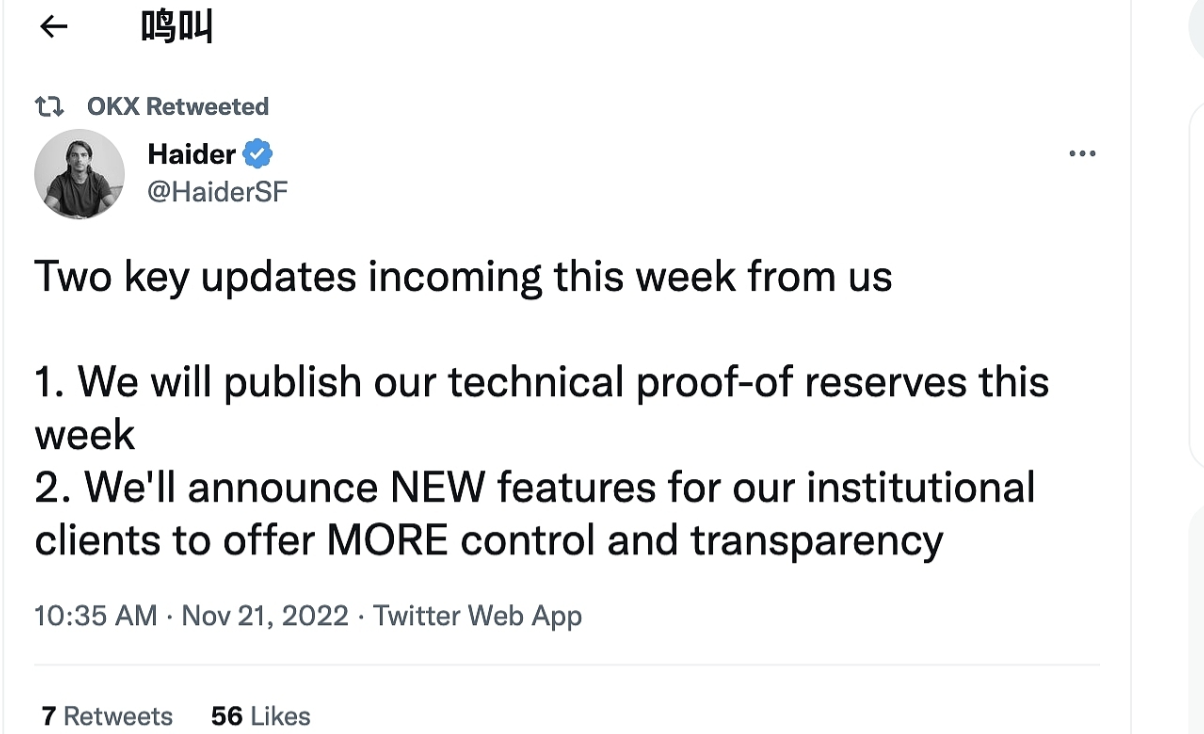
Task: Open the three-dot more options menu
Action: 1082,154
